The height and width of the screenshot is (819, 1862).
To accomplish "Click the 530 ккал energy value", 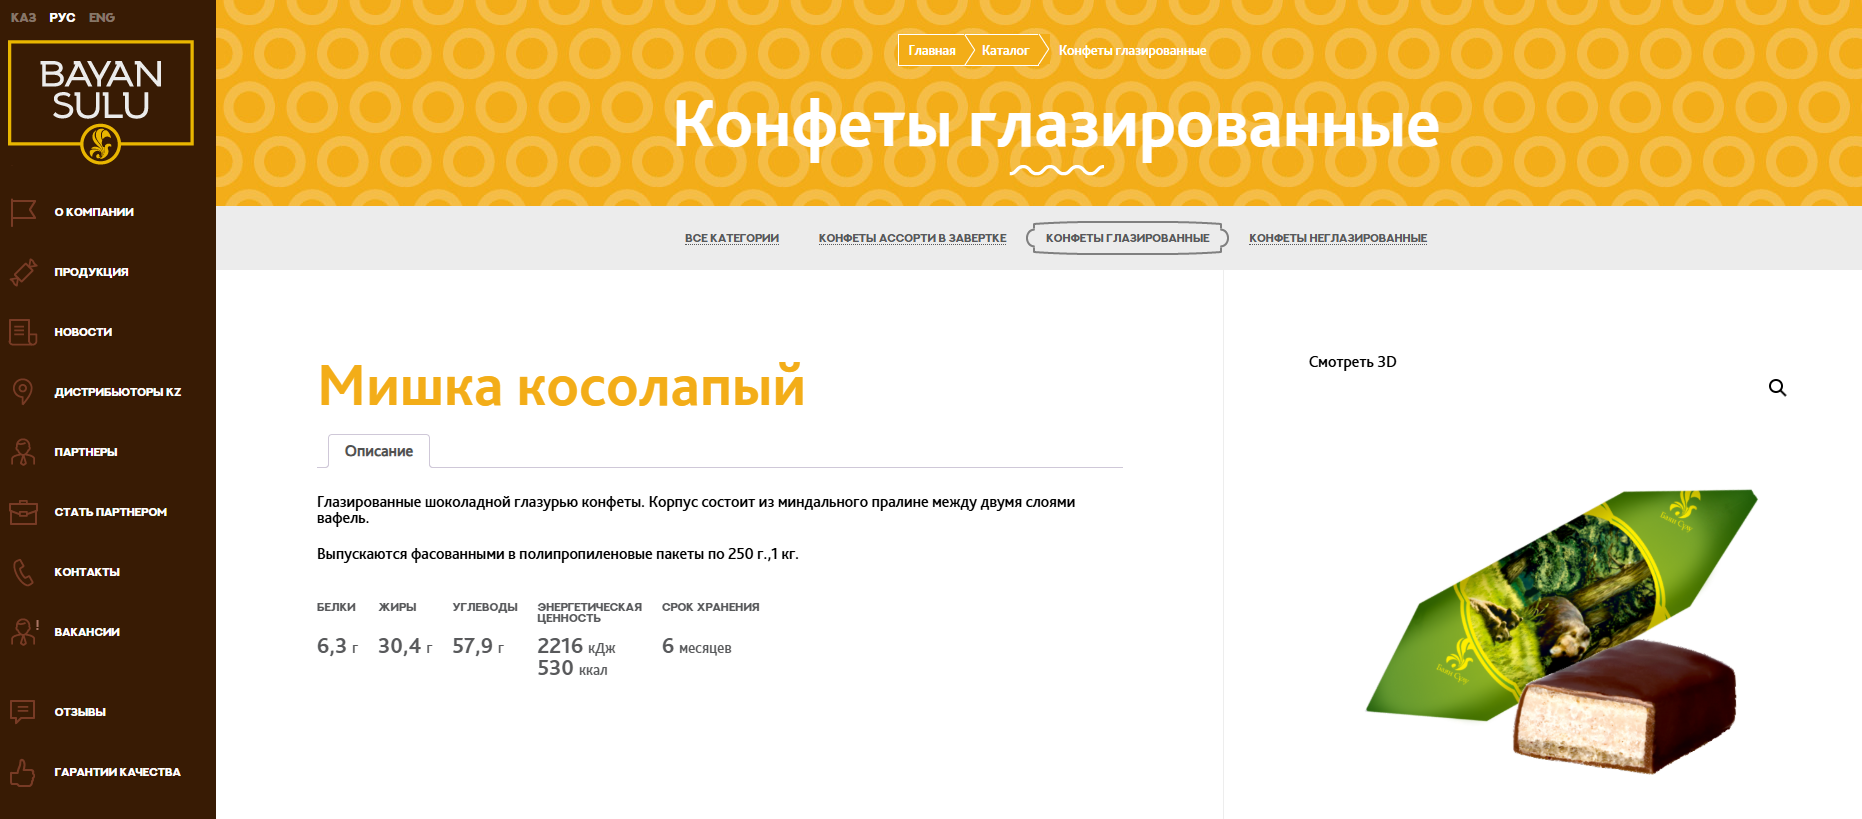I will (x=572, y=668).
